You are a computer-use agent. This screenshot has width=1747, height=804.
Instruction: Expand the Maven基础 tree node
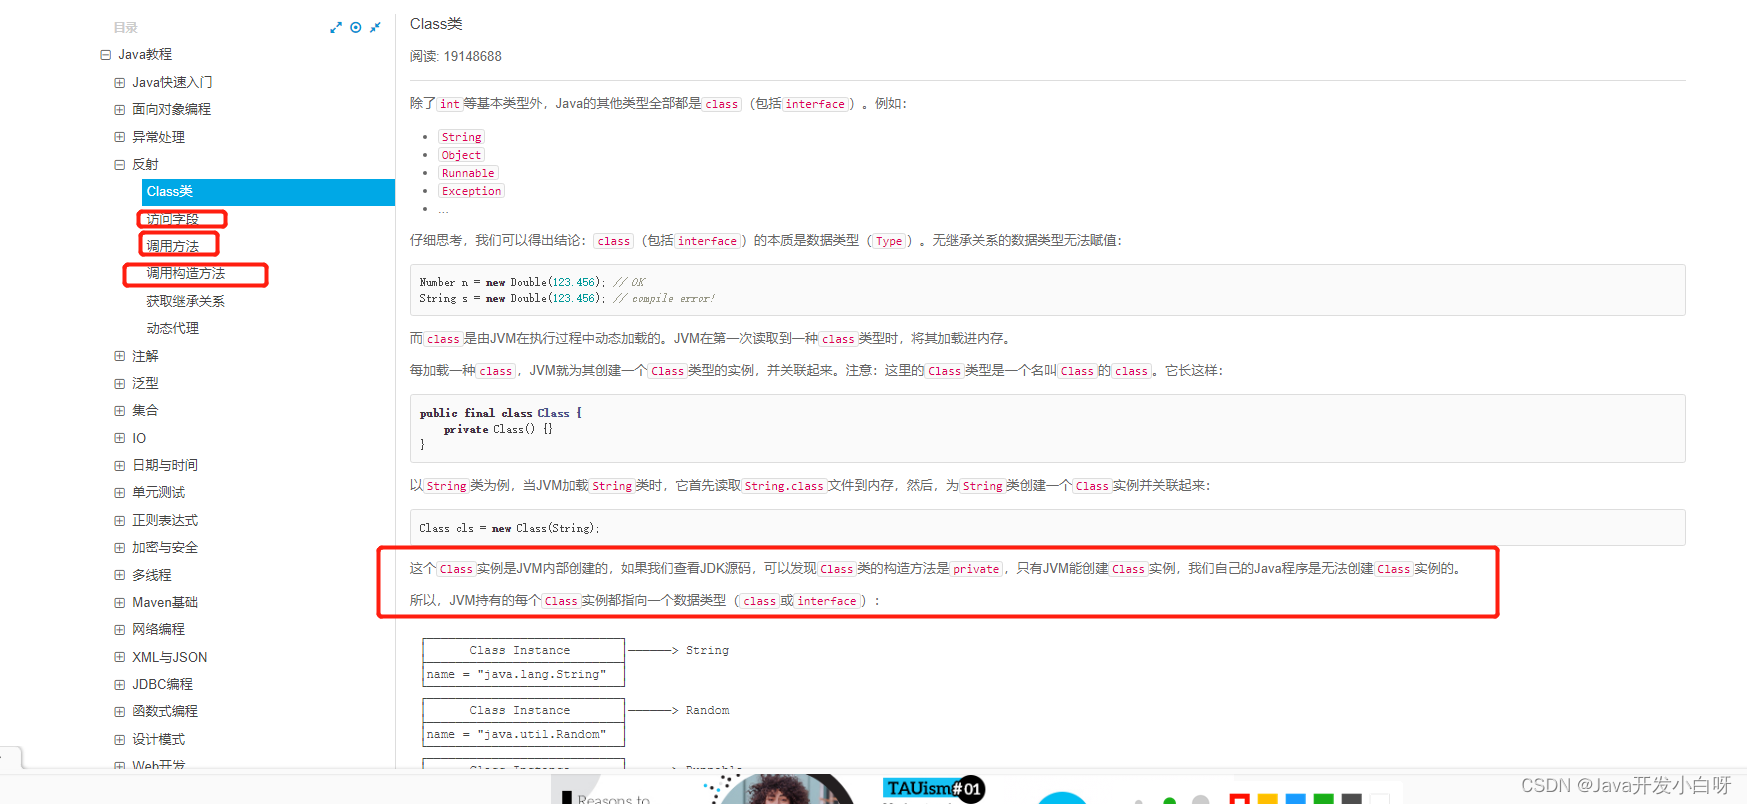click(119, 602)
